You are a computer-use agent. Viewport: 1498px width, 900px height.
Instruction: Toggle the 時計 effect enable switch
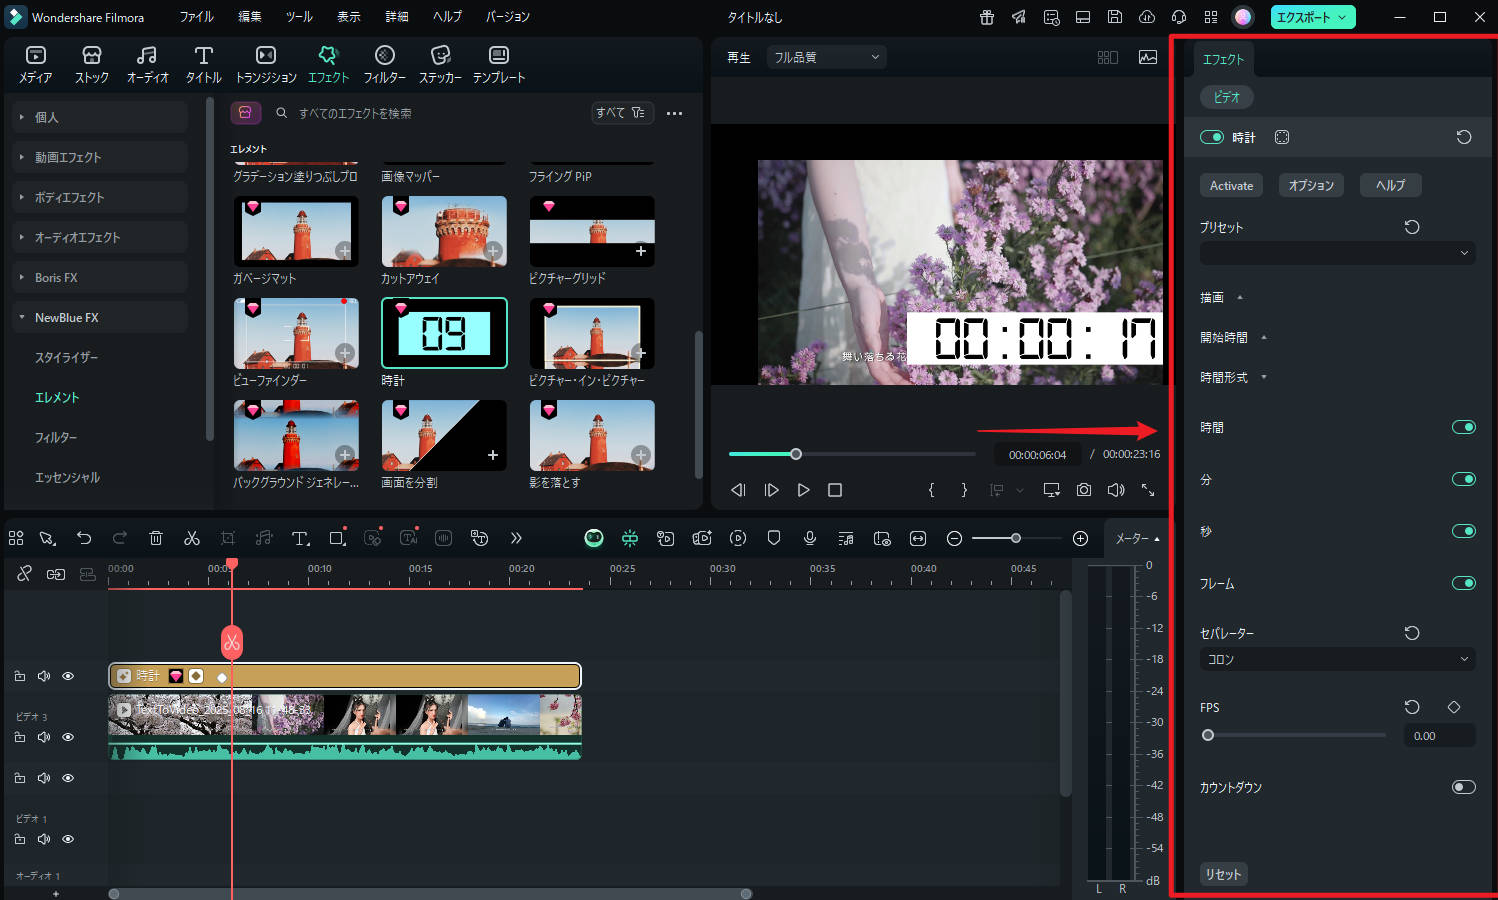pos(1212,137)
